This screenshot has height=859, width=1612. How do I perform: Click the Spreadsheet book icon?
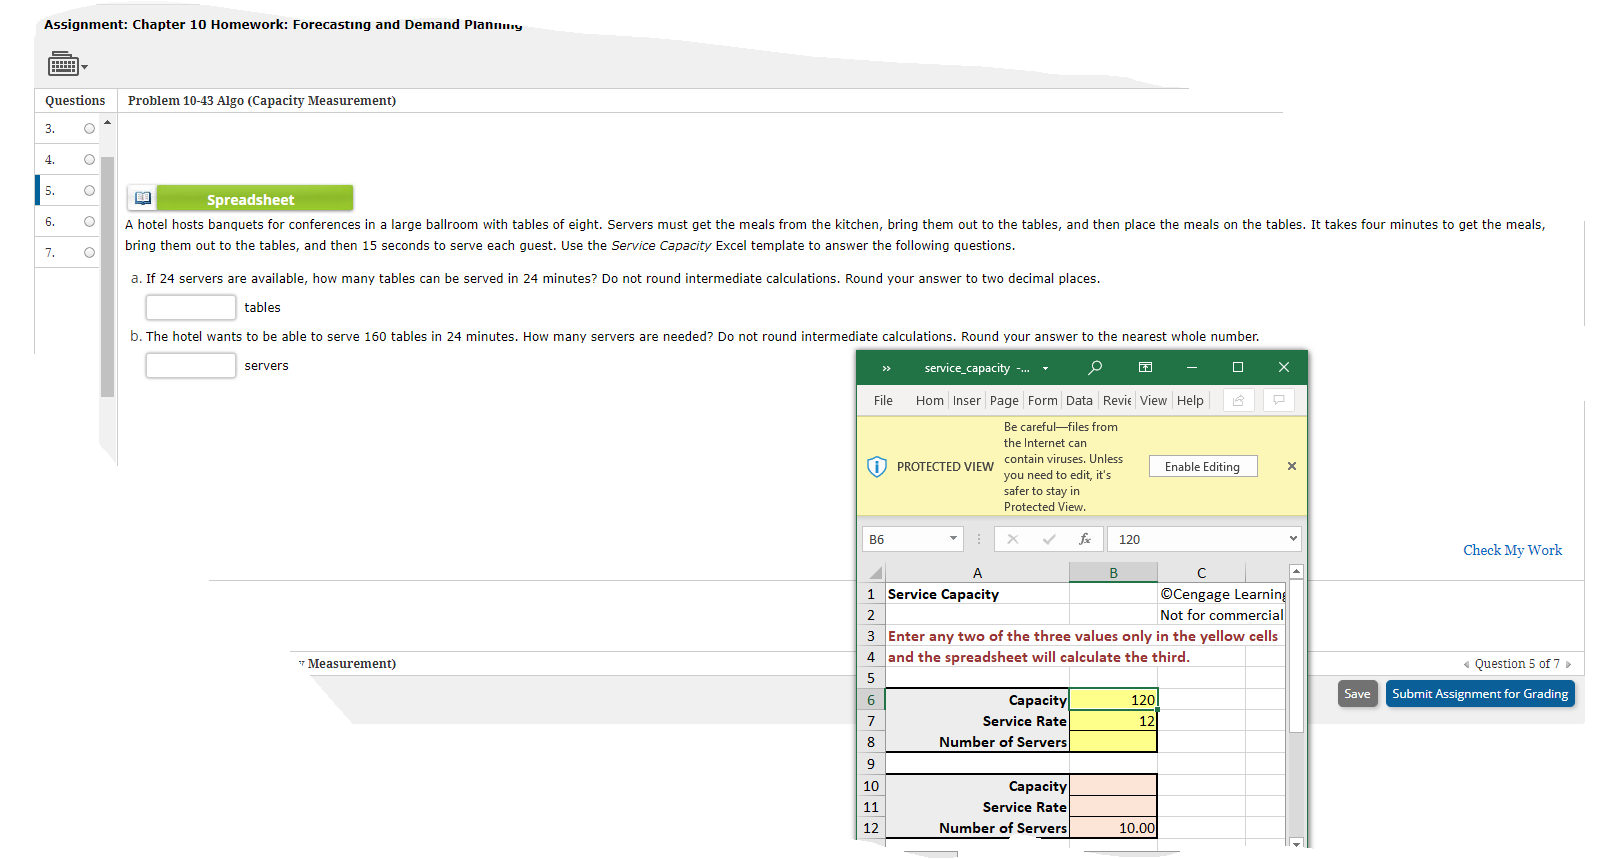[142, 198]
